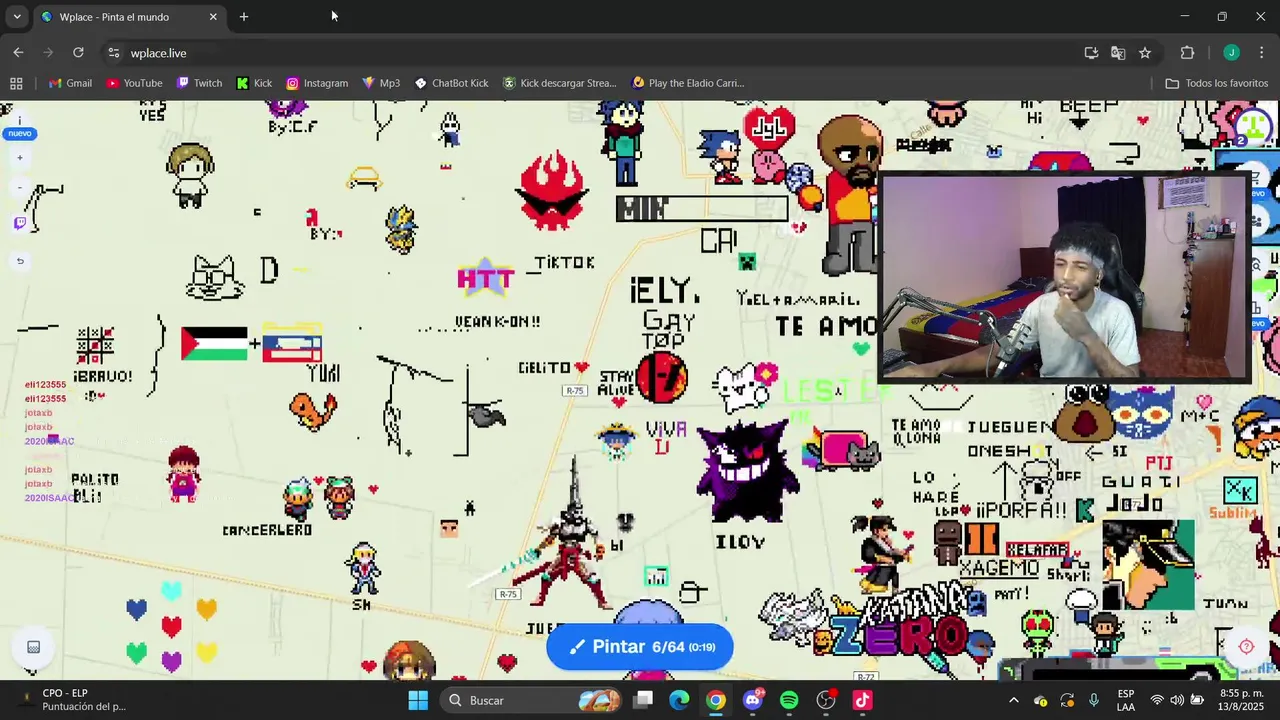Image resolution: width=1280 pixels, height=720 pixels.
Task: Open the Twitch icon on map sidebar
Action: click(x=19, y=222)
